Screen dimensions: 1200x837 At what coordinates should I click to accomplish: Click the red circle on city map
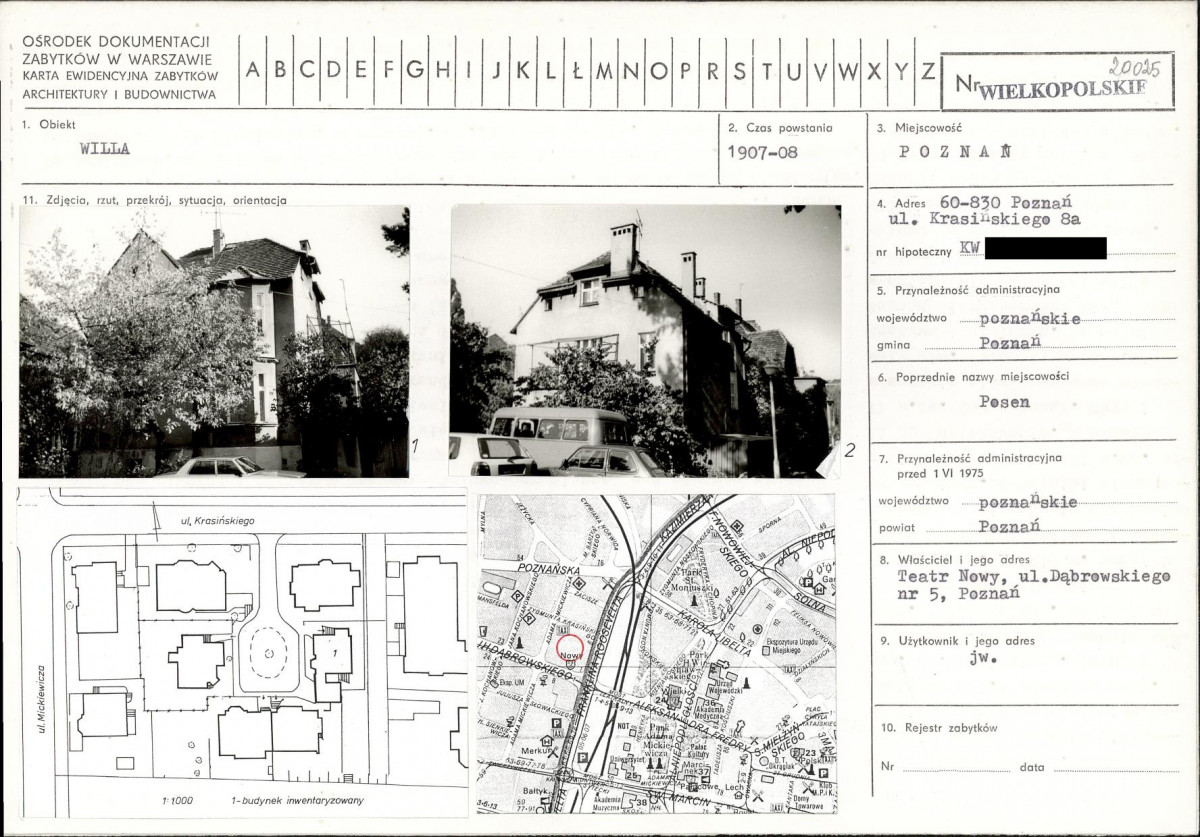(569, 648)
